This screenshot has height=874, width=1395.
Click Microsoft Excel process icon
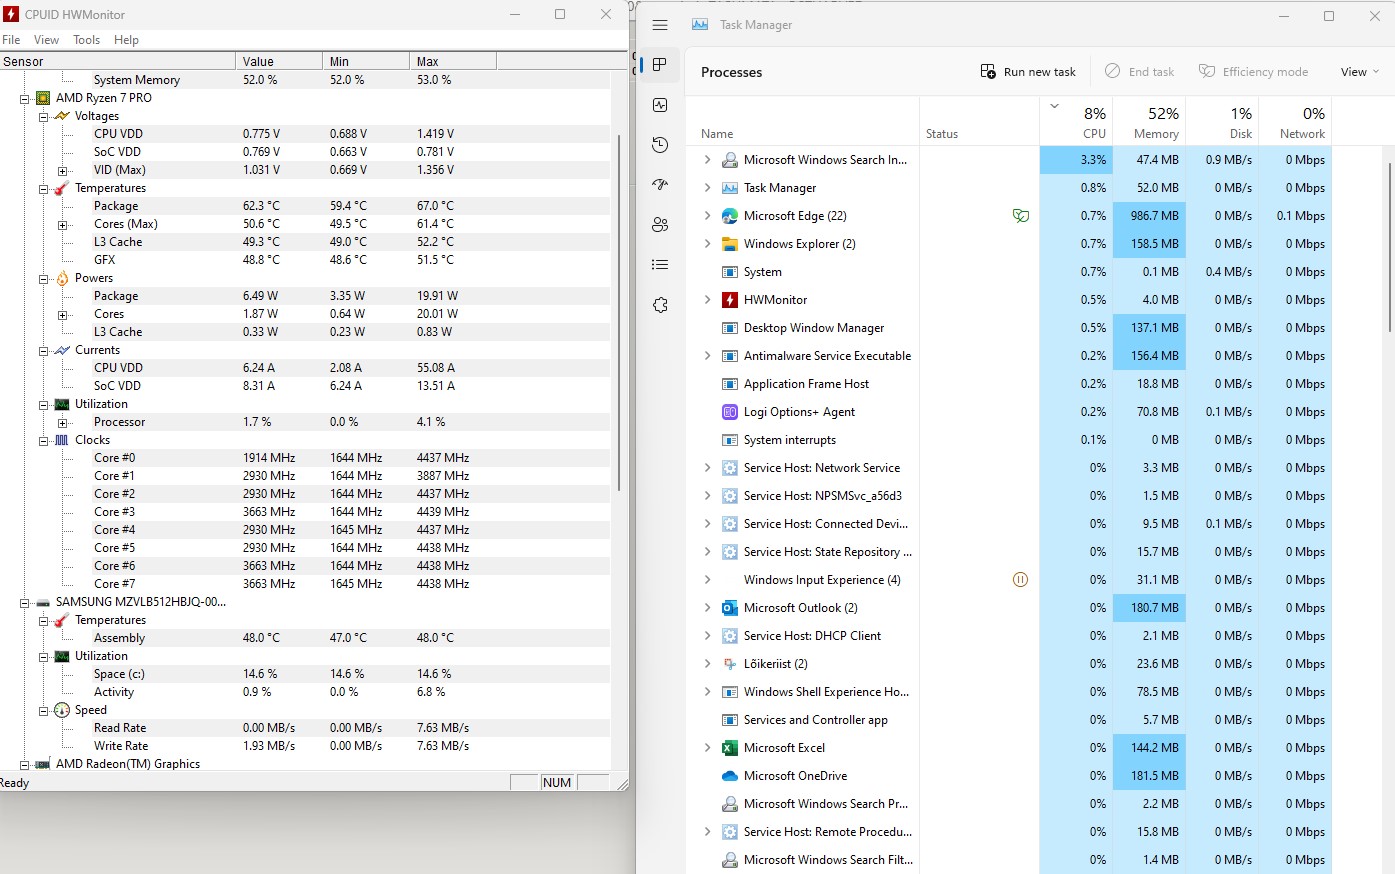click(730, 748)
